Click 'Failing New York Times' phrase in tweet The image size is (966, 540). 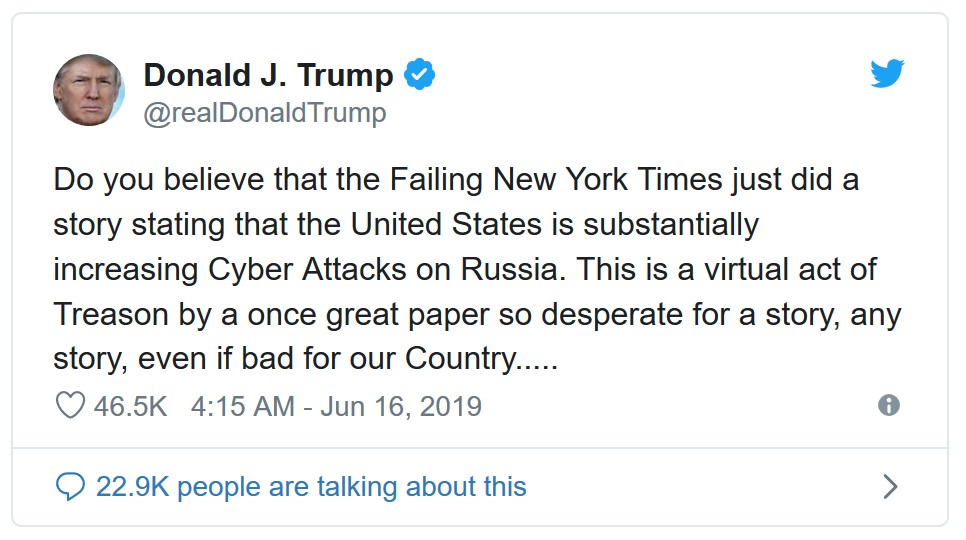coord(556,180)
